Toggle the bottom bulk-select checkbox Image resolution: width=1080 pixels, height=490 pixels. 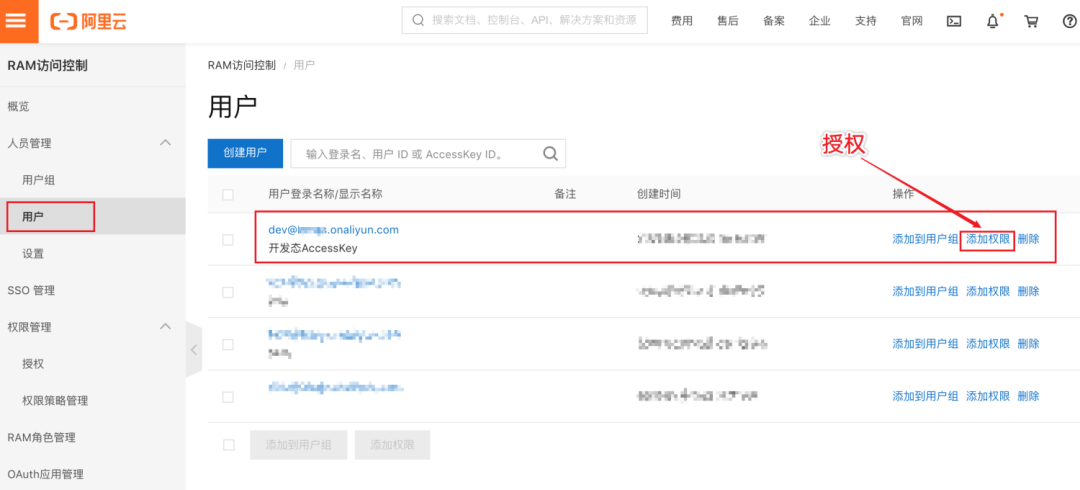pos(228,445)
